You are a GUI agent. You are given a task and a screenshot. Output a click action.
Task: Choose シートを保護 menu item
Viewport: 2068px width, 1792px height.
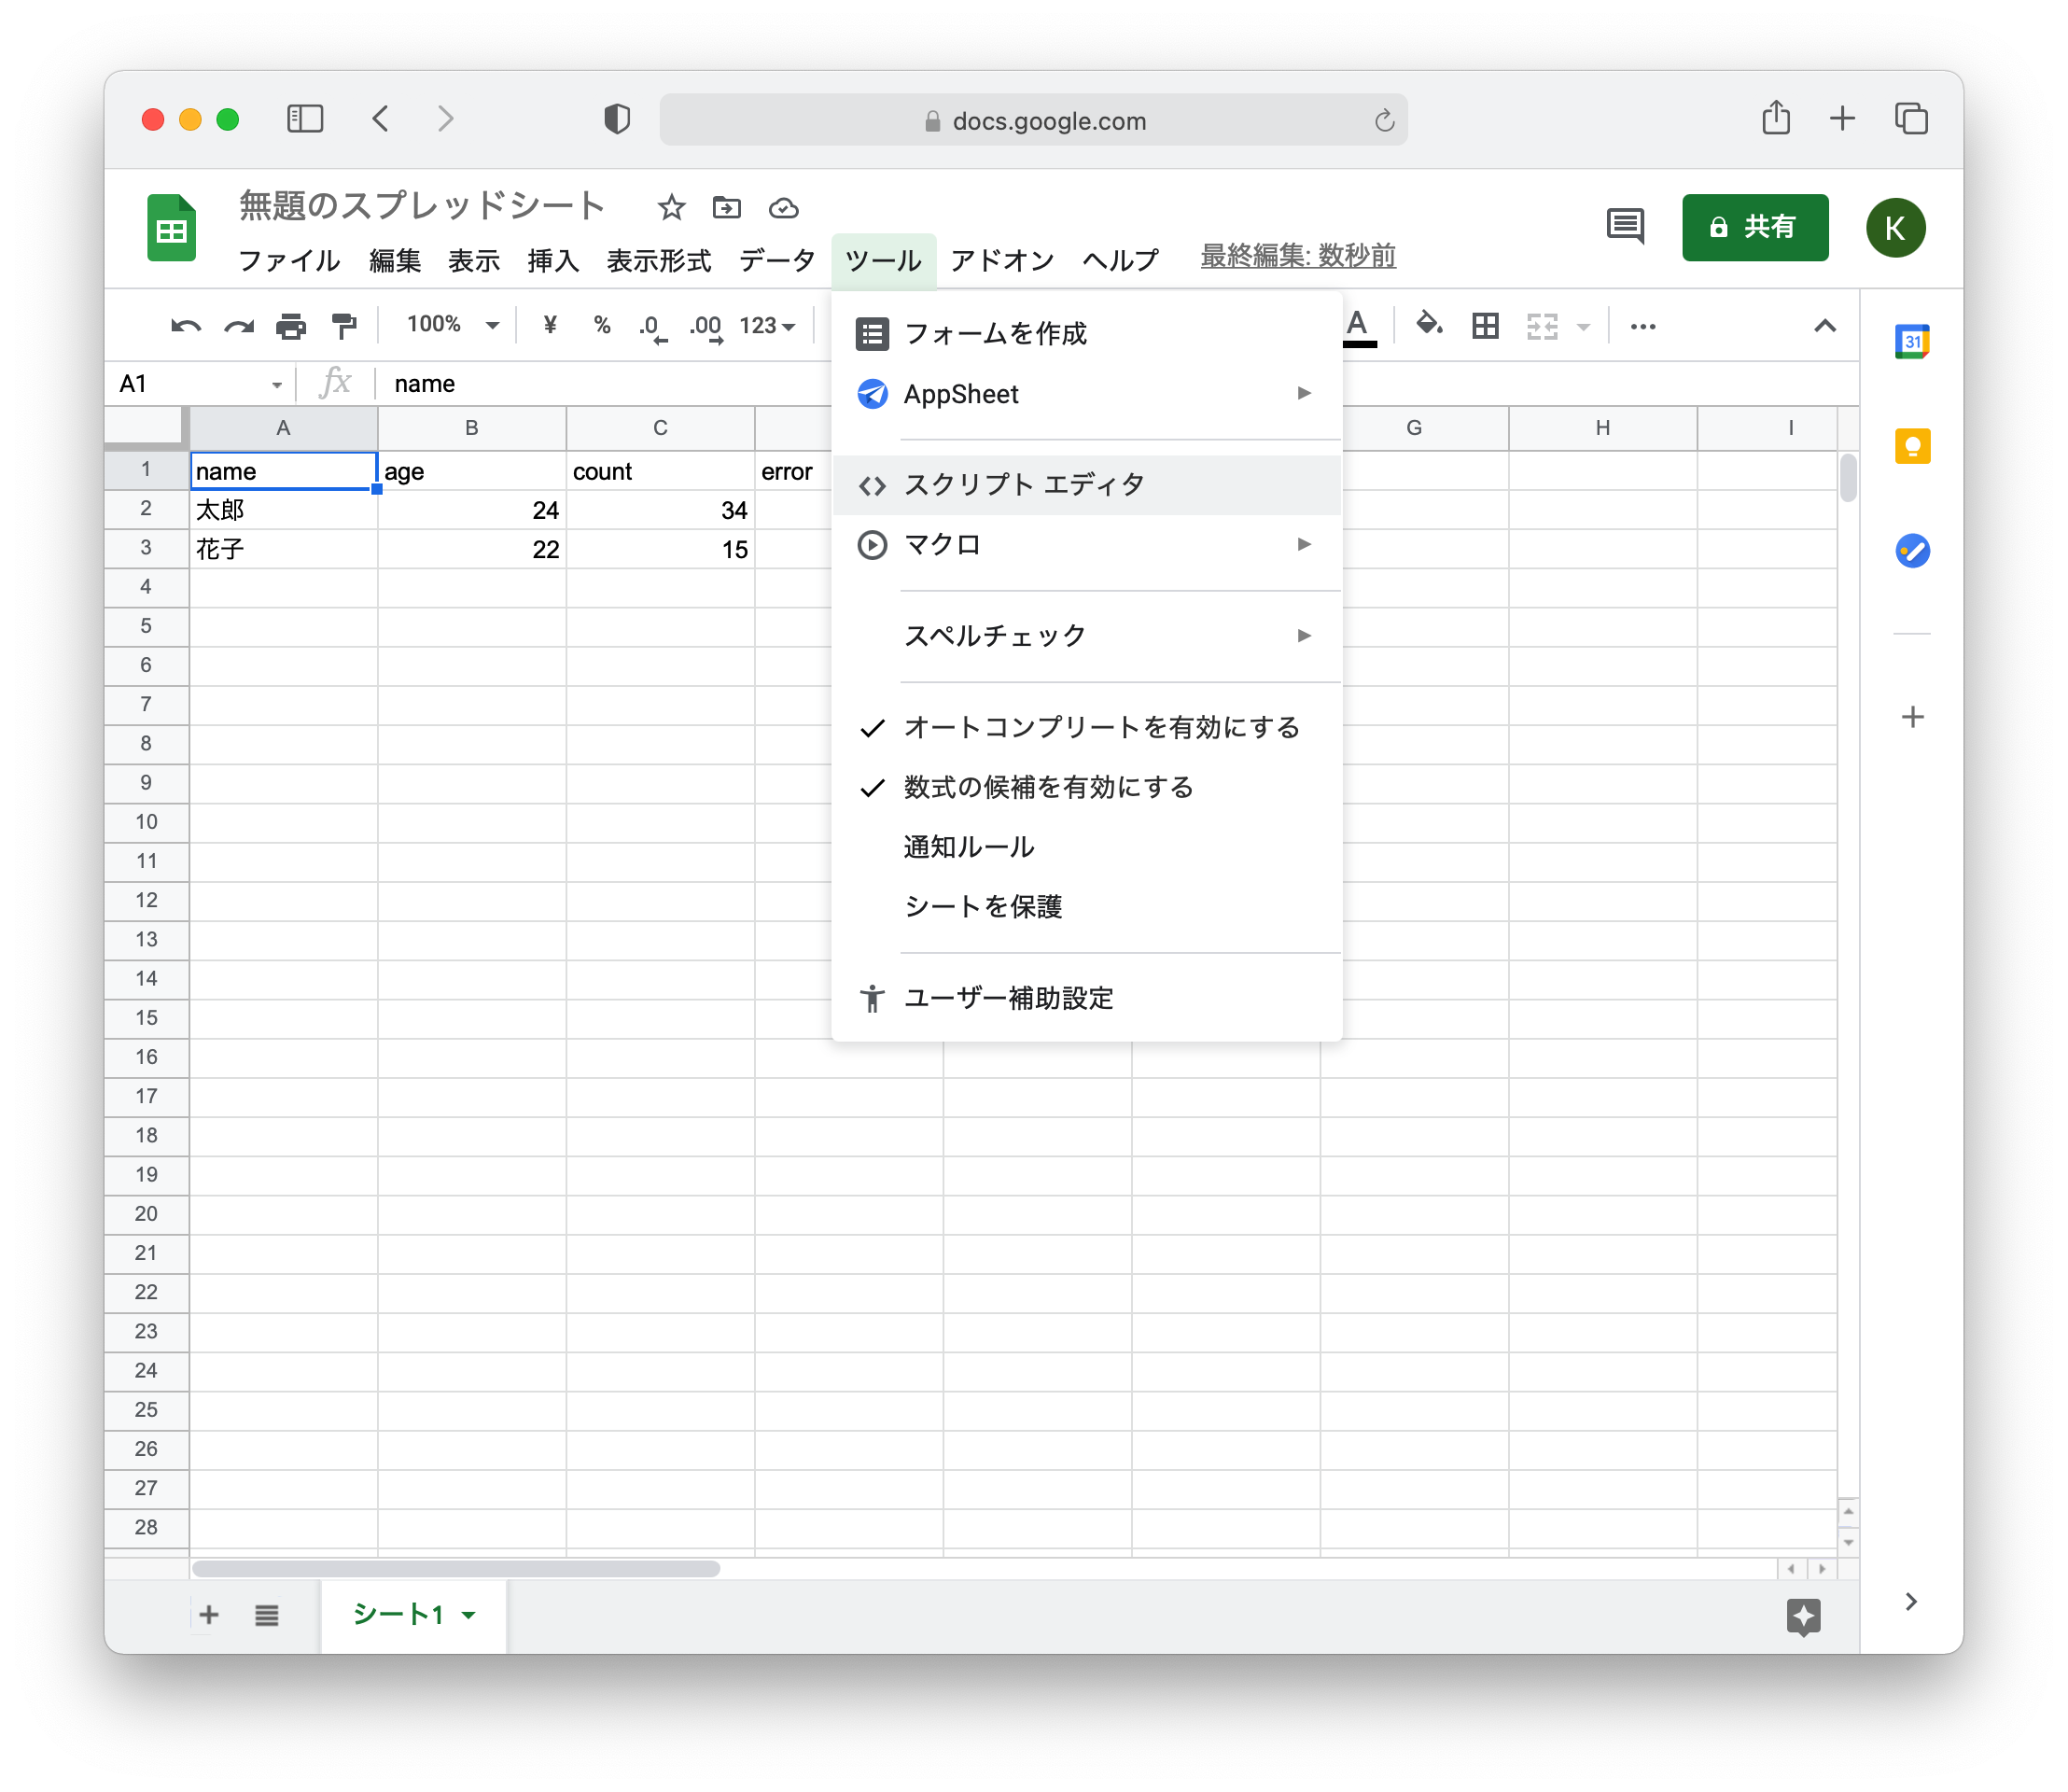pos(1086,907)
